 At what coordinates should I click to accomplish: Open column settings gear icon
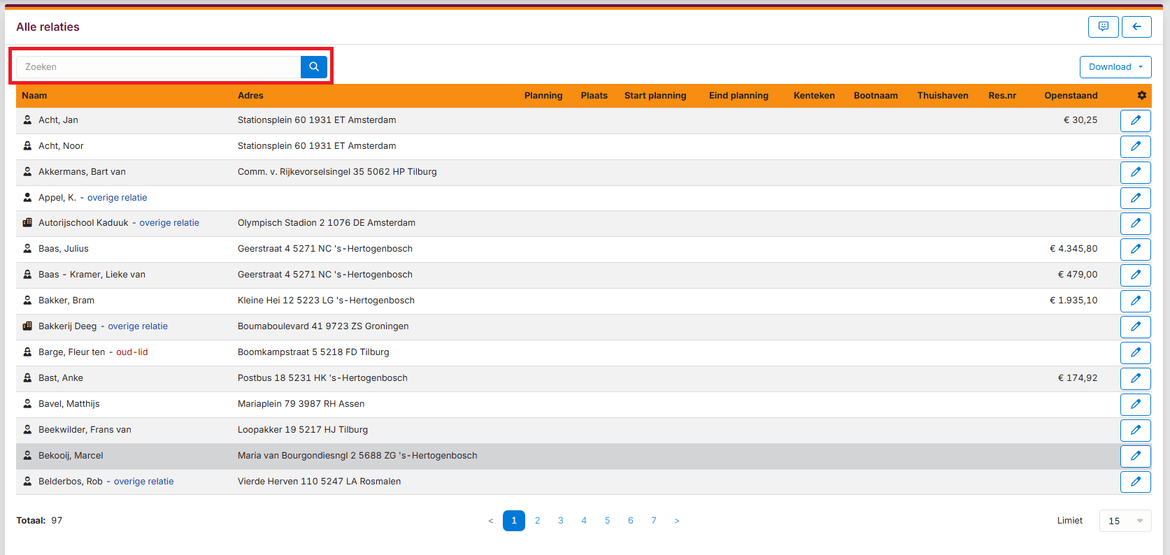pos(1142,96)
